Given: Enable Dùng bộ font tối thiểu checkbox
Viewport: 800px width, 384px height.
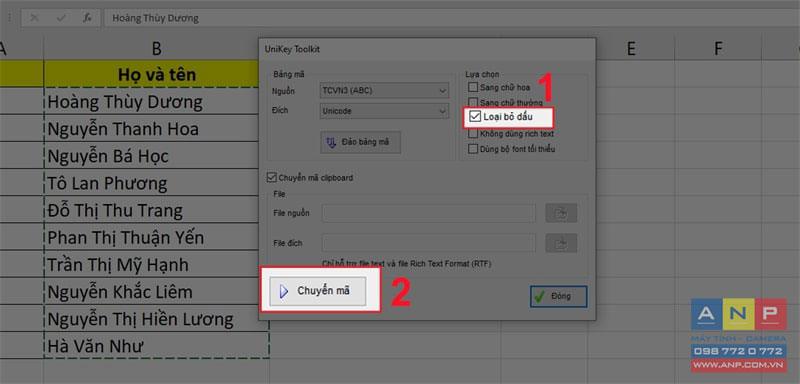Looking at the screenshot, I should click(x=473, y=149).
